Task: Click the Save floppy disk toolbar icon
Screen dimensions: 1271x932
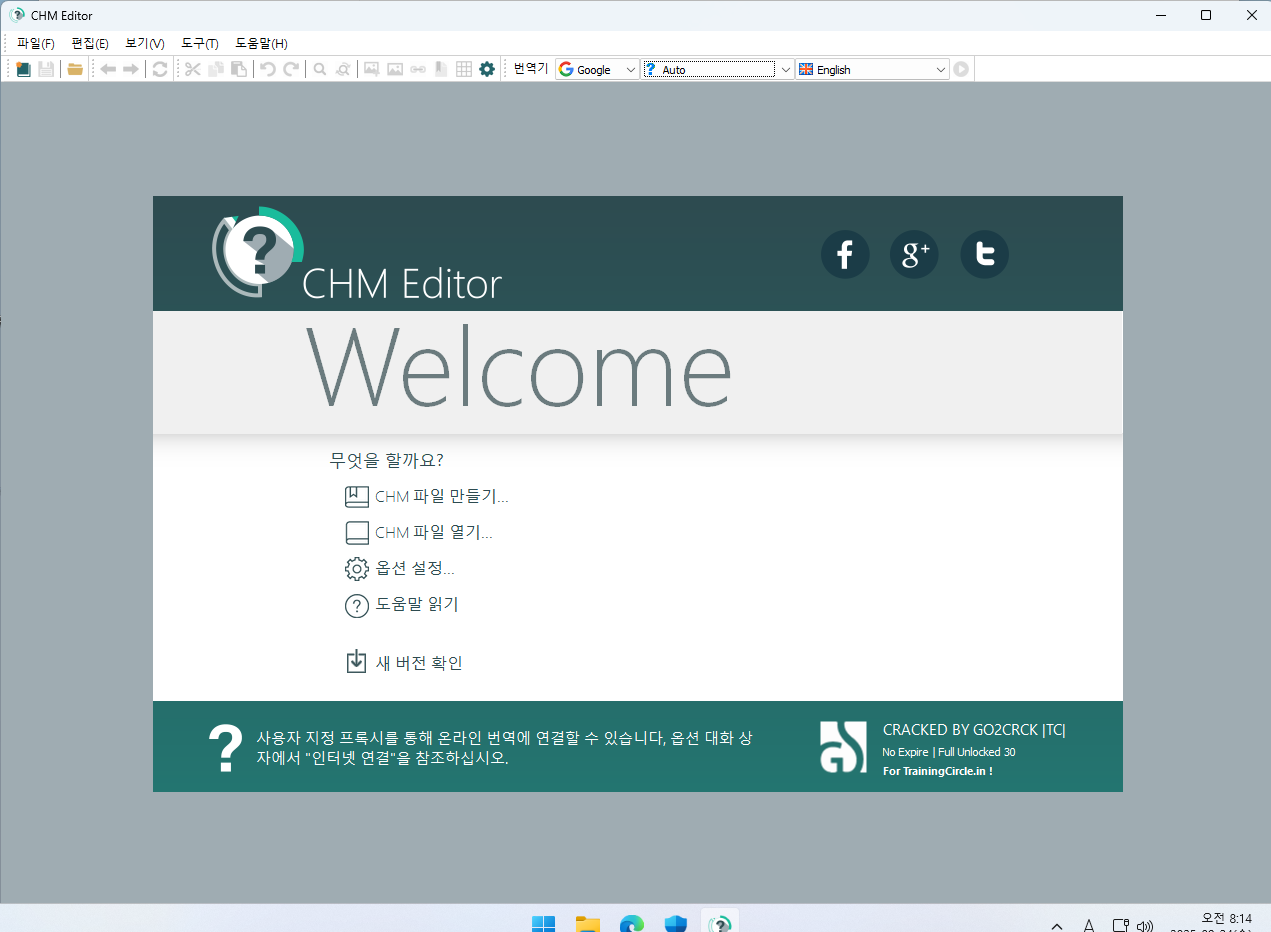Action: (x=46, y=69)
